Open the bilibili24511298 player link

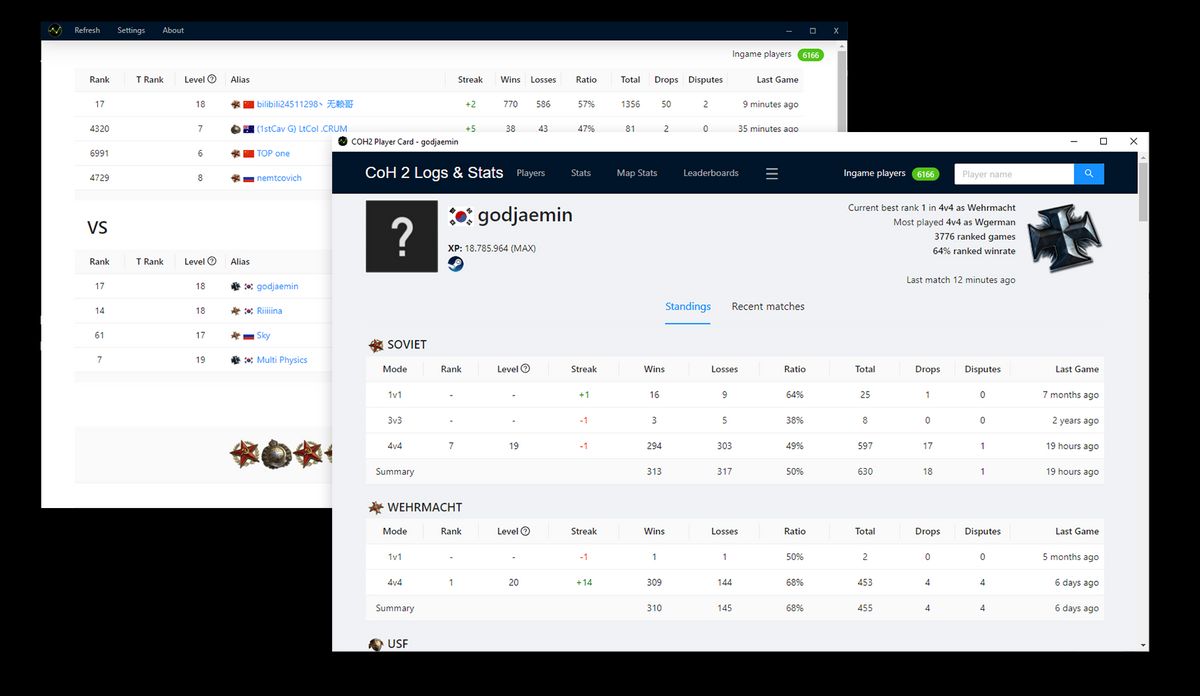(305, 104)
